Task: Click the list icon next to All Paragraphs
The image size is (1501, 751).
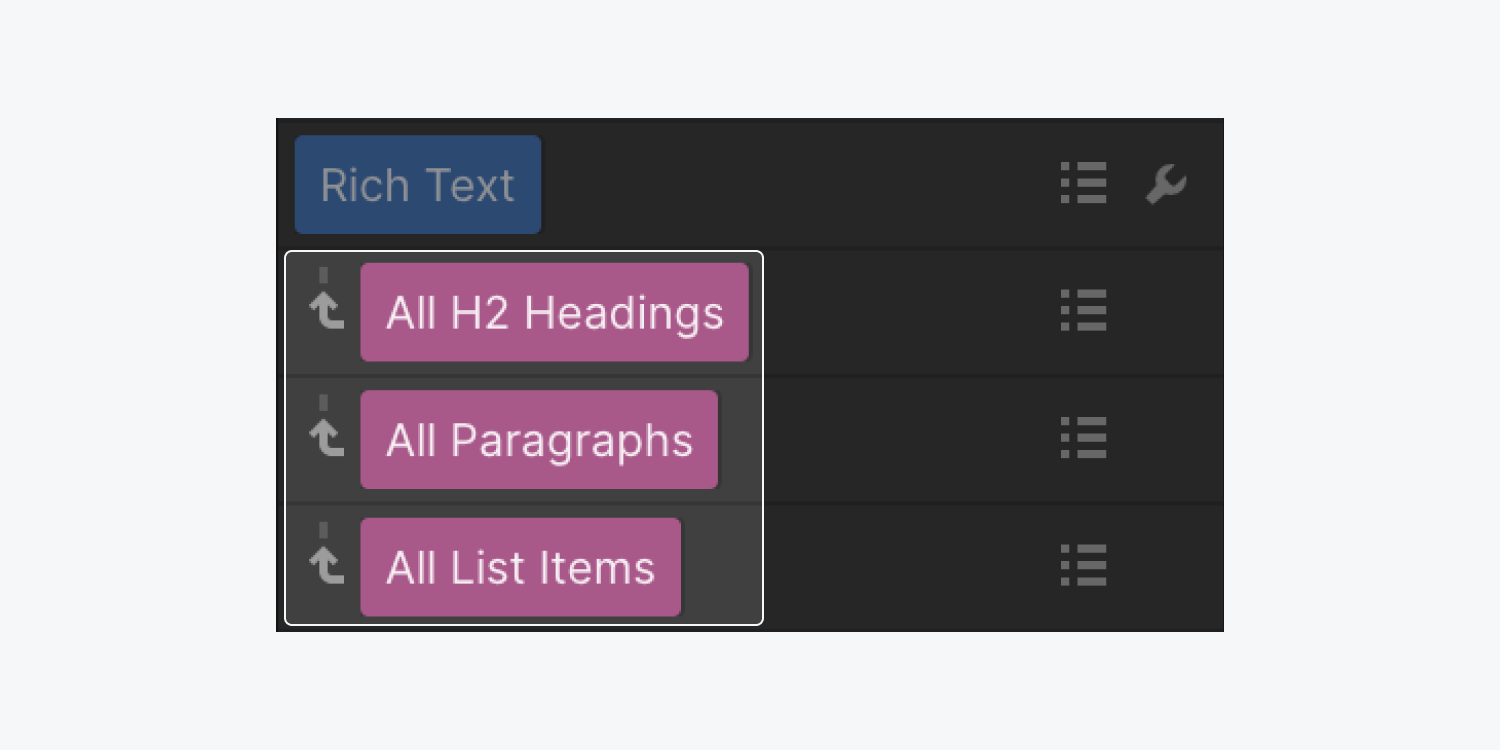Action: [1084, 438]
